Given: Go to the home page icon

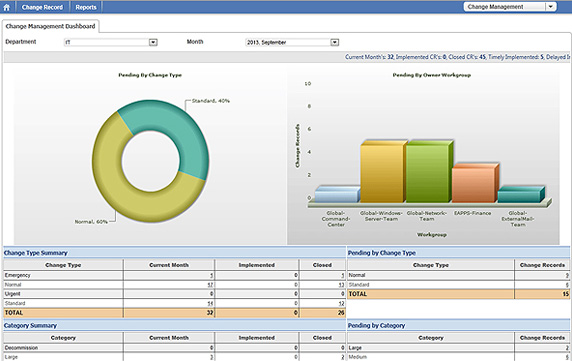Looking at the screenshot, I should [7, 7].
